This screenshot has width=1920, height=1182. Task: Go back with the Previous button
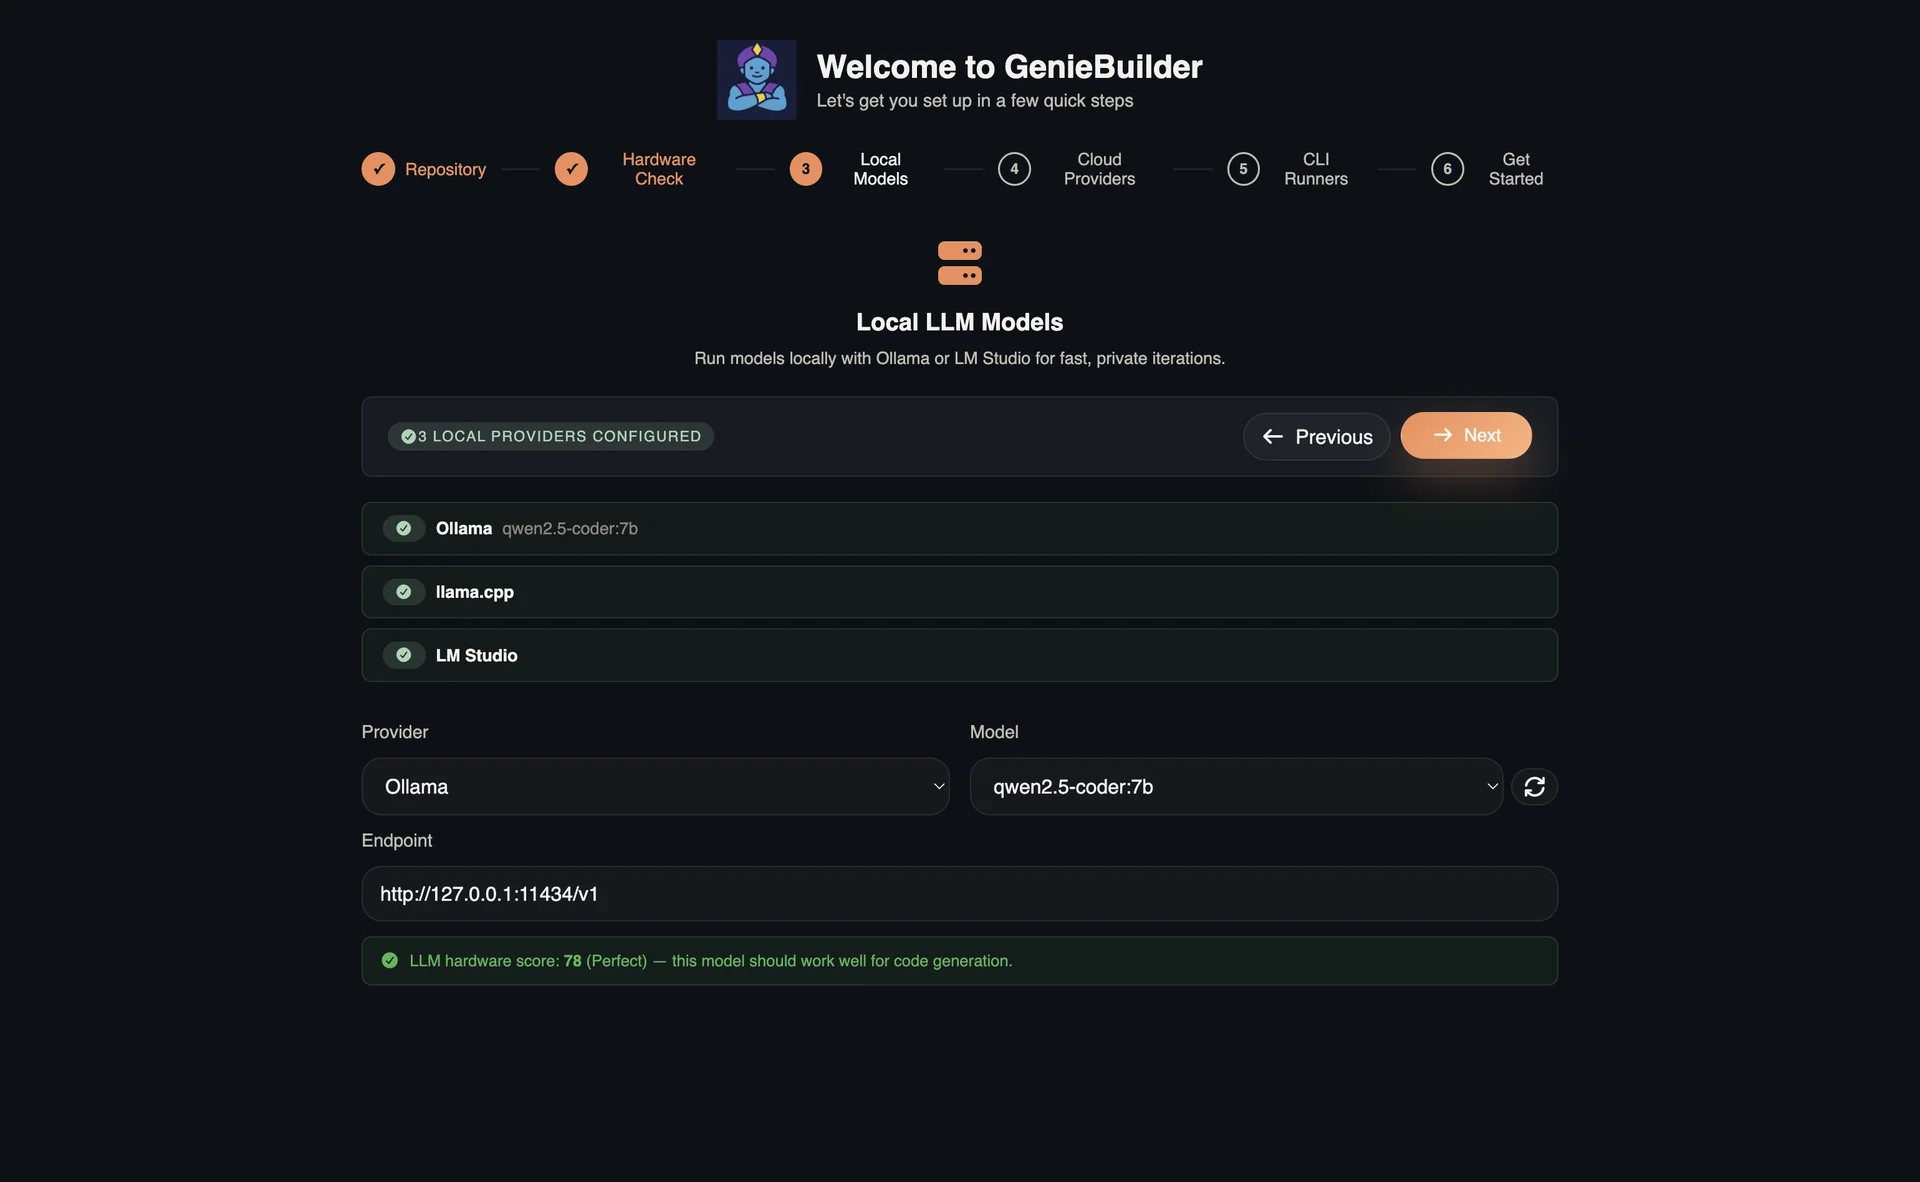[1316, 437]
